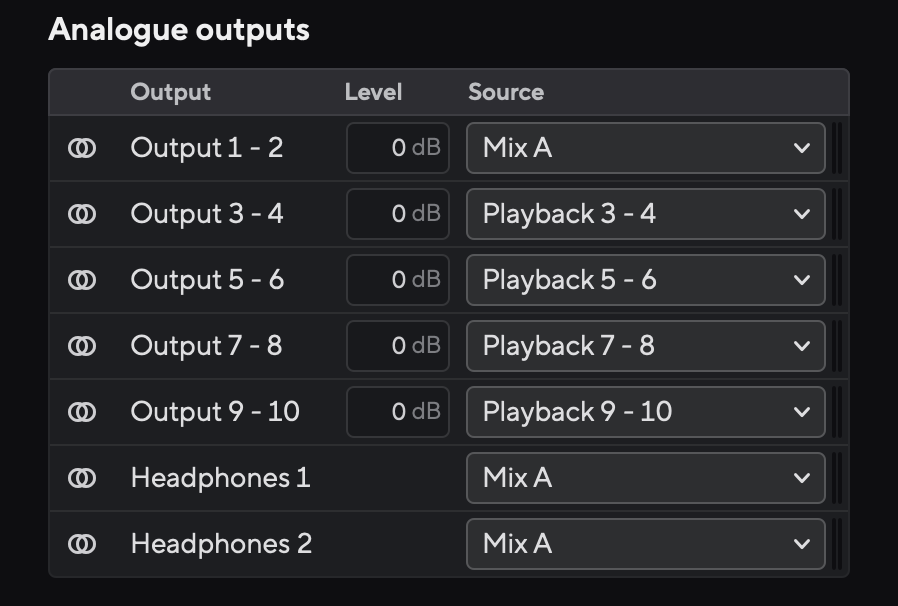Select the 0 dB level box for Output 3 - 4
The image size is (898, 606).
397,214
